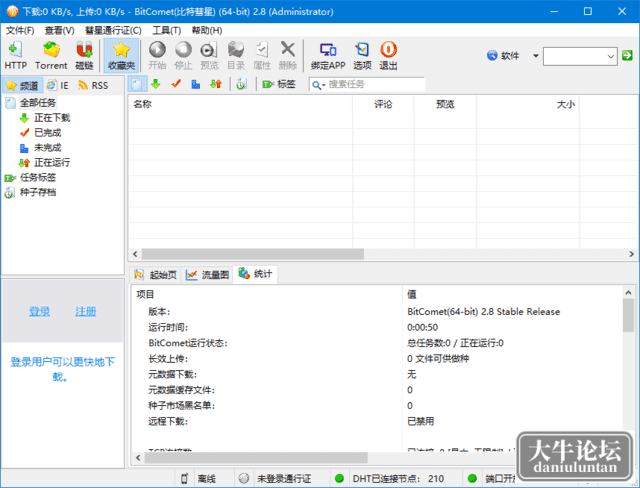Click the Properties (属性) toolbar icon
The width and height of the screenshot is (640, 488).
click(x=262, y=55)
